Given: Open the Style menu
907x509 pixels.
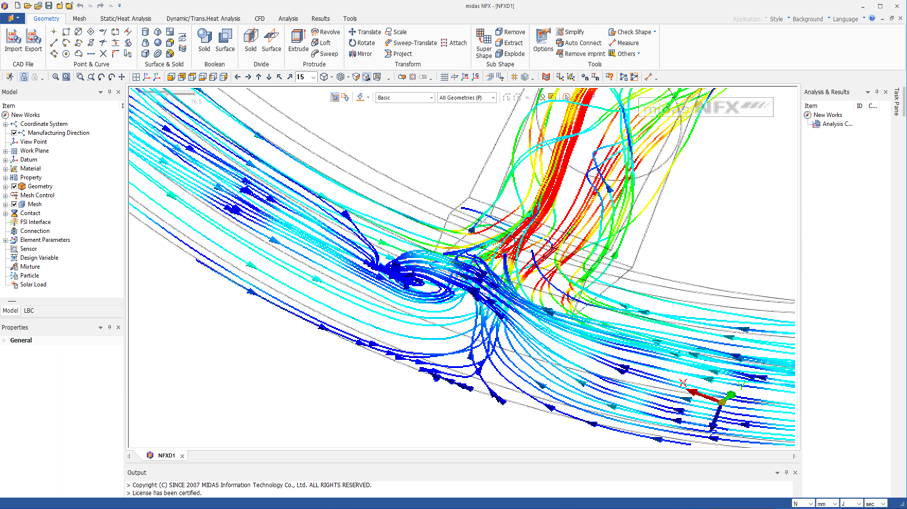Looking at the screenshot, I should (776, 19).
